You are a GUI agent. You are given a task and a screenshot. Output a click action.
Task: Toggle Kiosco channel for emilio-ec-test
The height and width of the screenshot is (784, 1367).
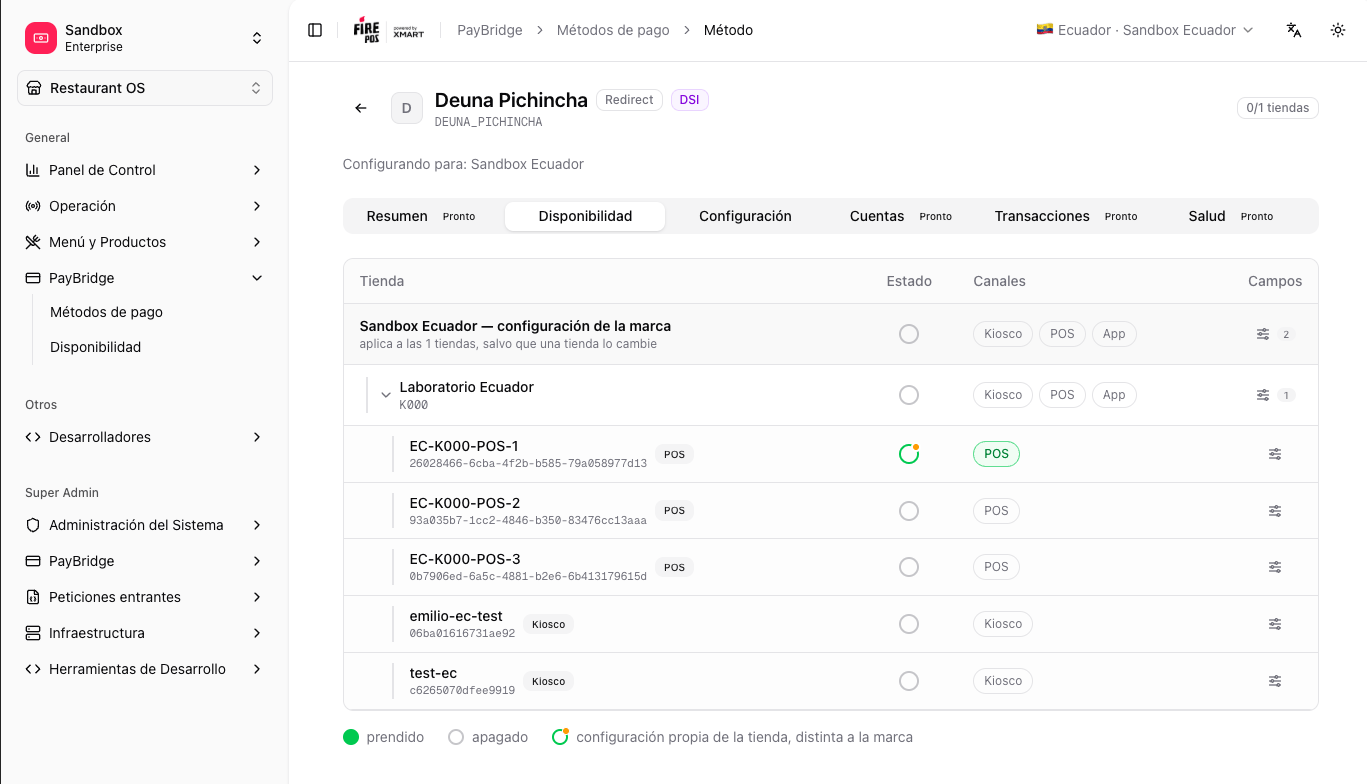click(1003, 624)
